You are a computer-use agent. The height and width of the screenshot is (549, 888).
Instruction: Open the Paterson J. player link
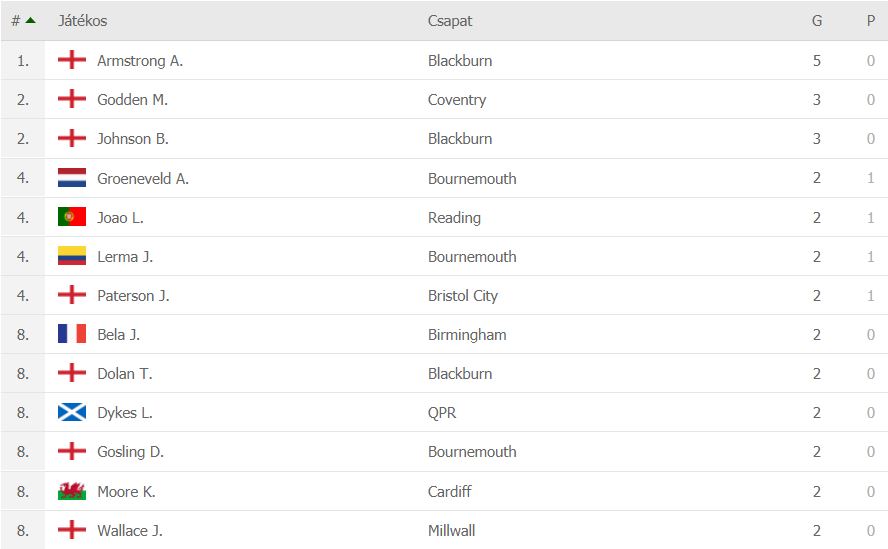pos(133,296)
